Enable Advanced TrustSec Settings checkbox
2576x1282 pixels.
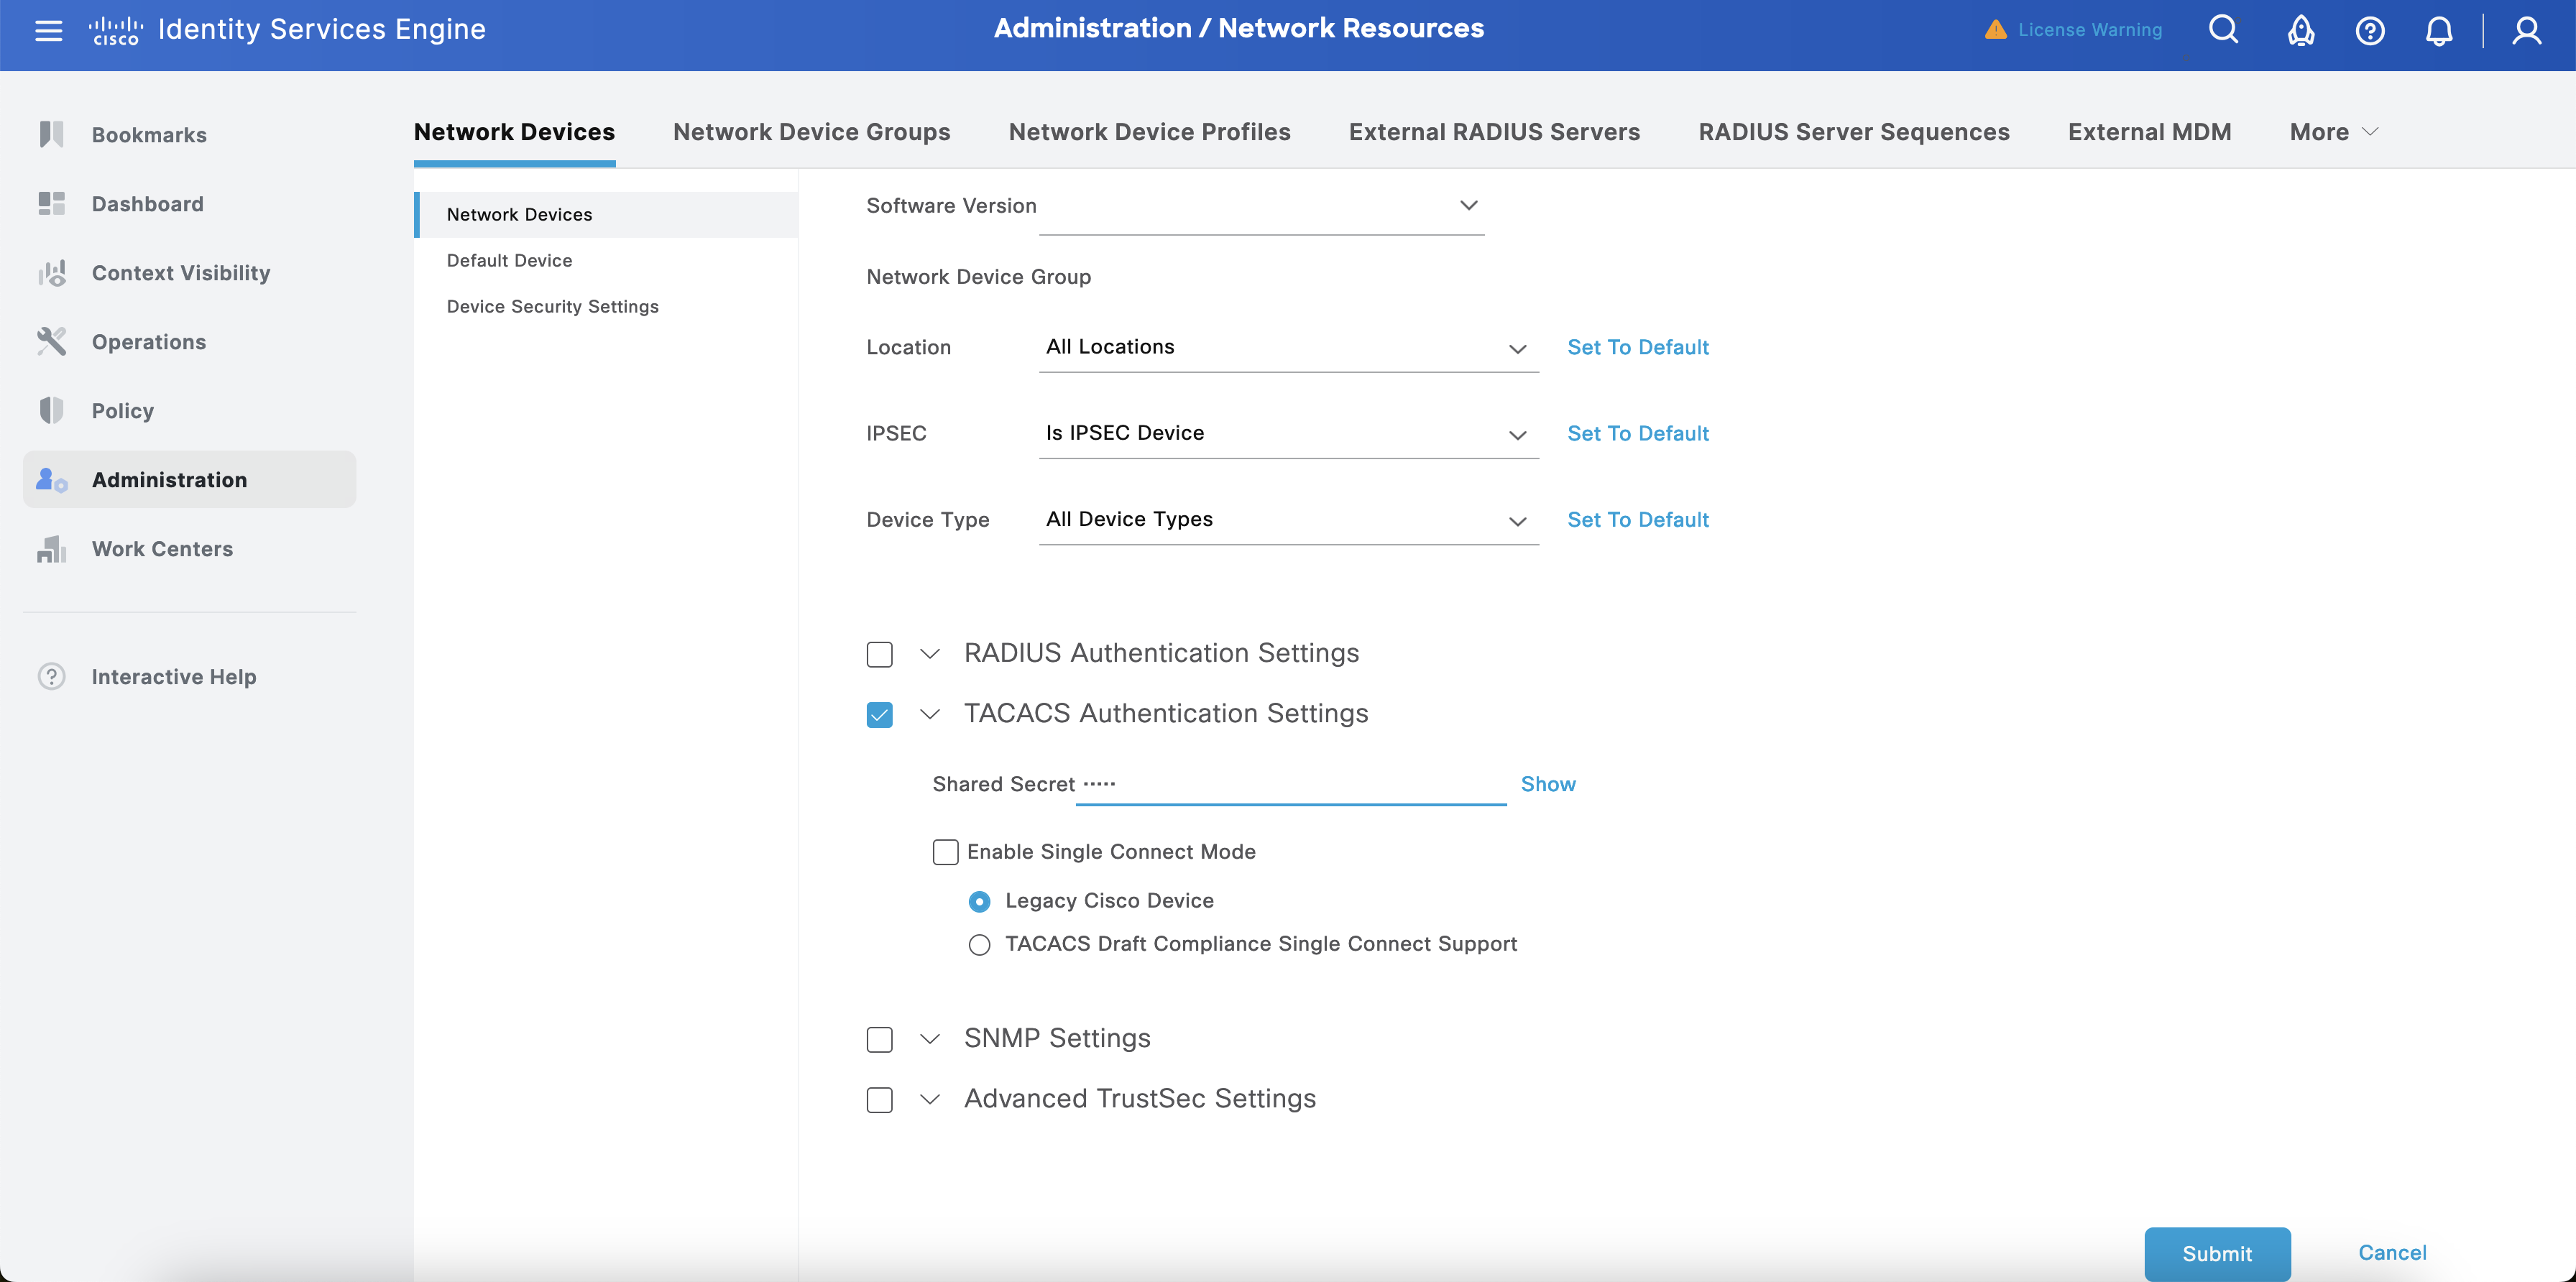(879, 1099)
